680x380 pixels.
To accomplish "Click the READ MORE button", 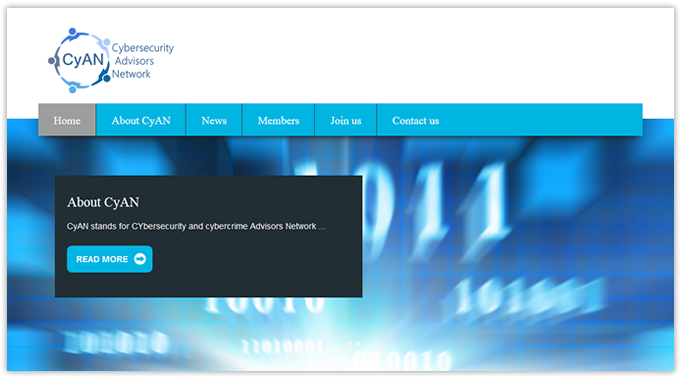I will [110, 259].
